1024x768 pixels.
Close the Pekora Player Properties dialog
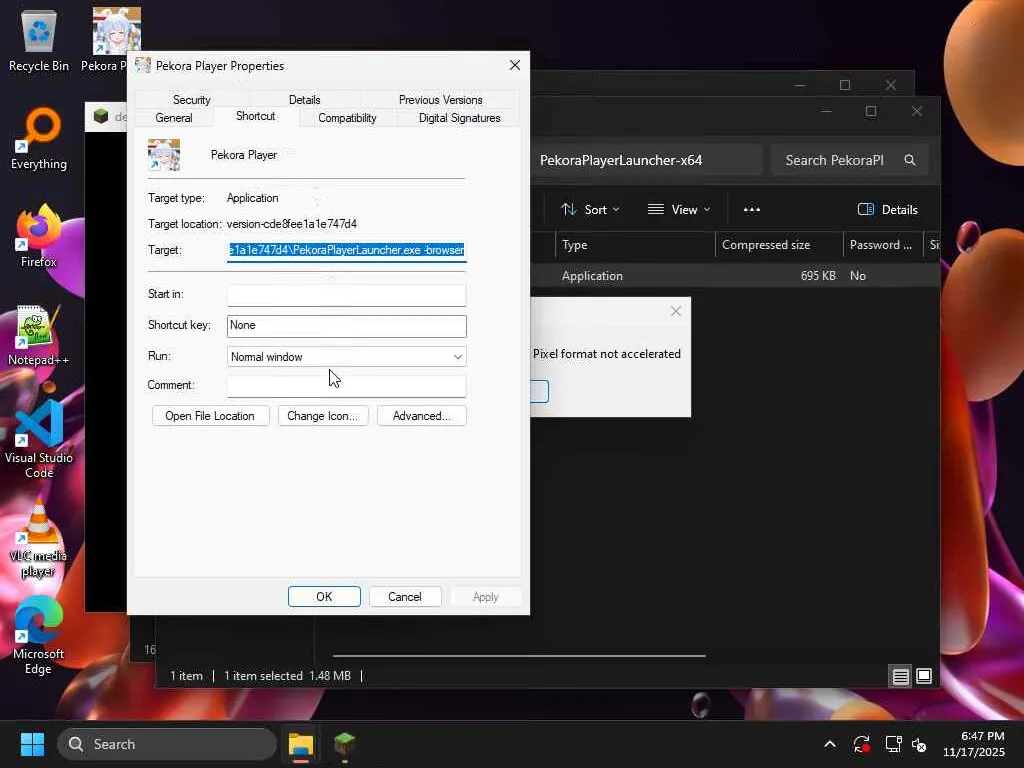pyautogui.click(x=515, y=65)
